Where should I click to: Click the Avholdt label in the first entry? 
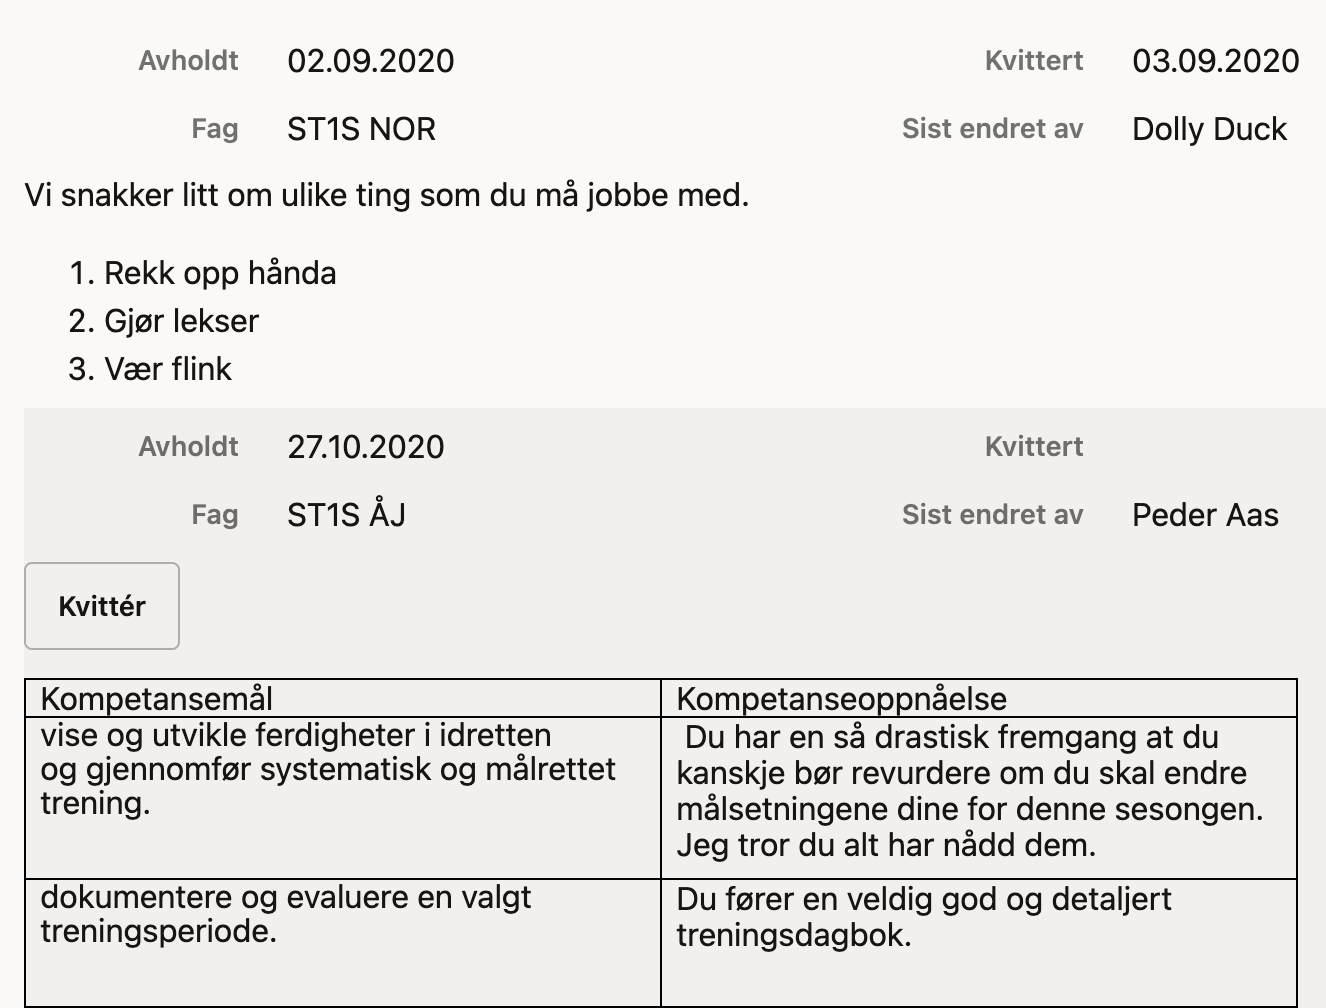(x=187, y=61)
